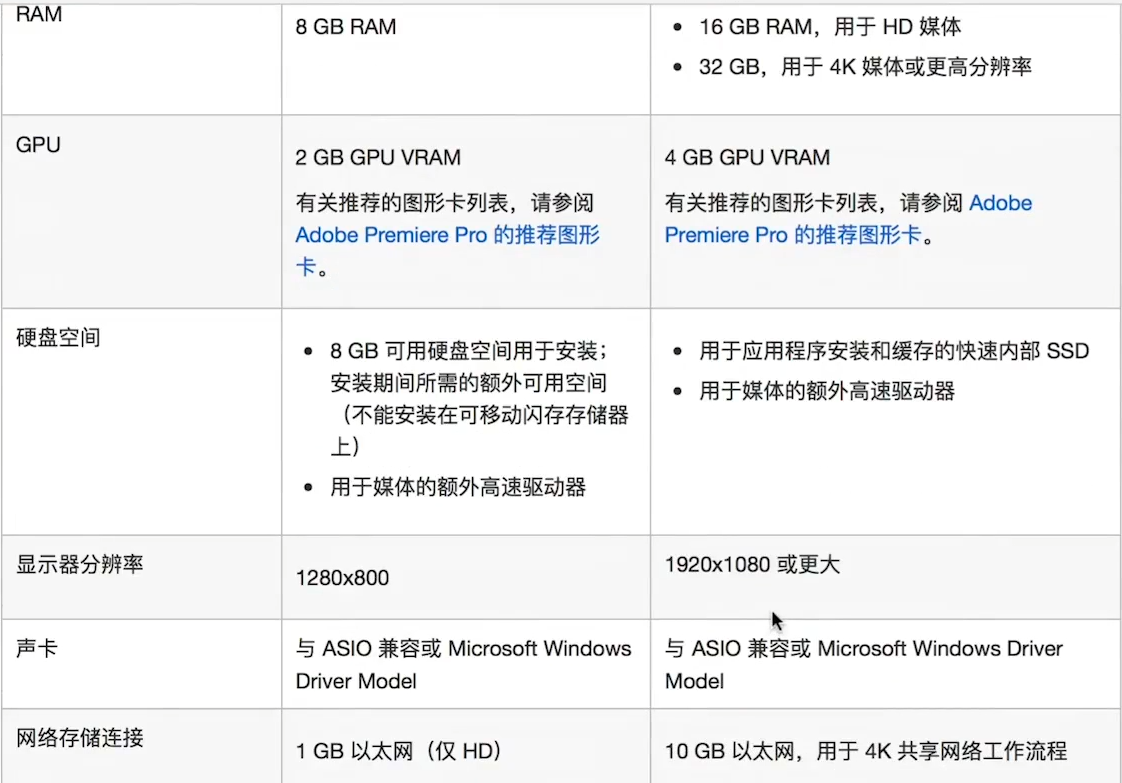The image size is (1122, 783).
Task: Click the 32 GB 4K media bullet
Action: point(865,67)
